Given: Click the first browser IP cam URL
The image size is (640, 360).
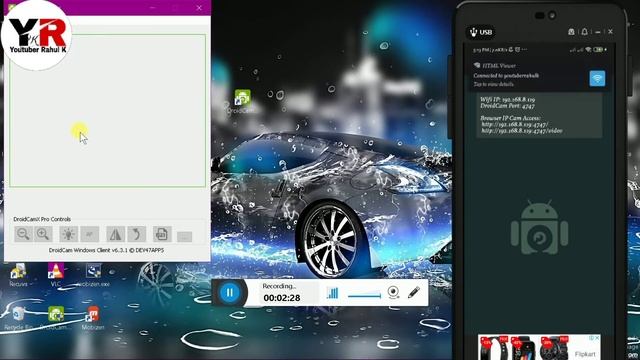Looking at the screenshot, I should tap(514, 124).
